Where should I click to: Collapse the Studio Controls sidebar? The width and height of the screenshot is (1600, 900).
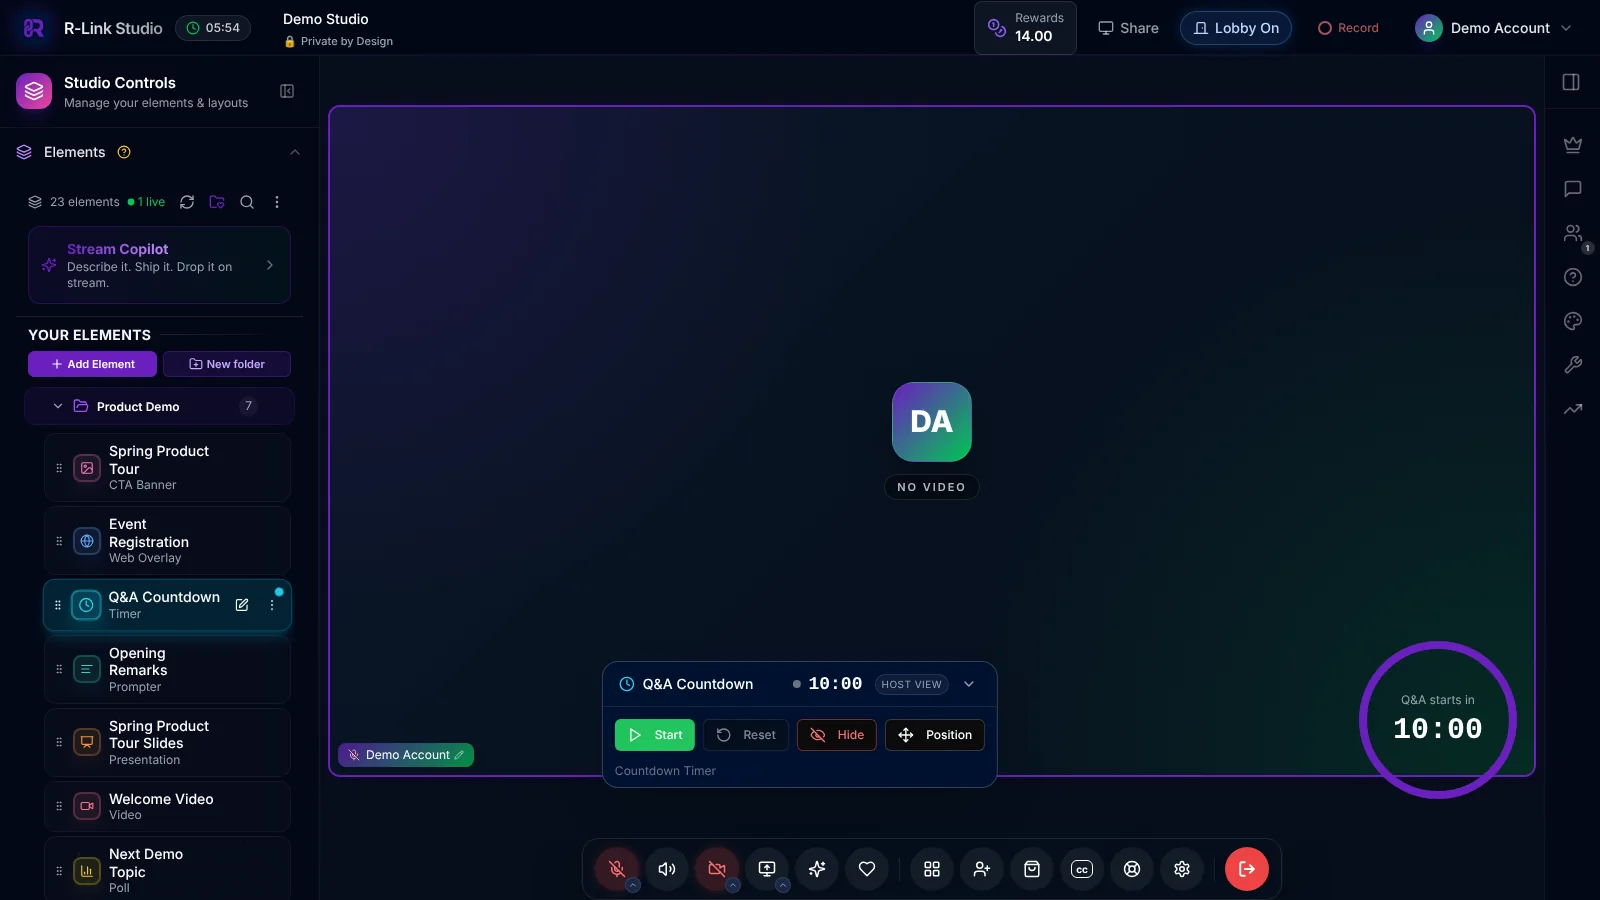click(x=287, y=91)
